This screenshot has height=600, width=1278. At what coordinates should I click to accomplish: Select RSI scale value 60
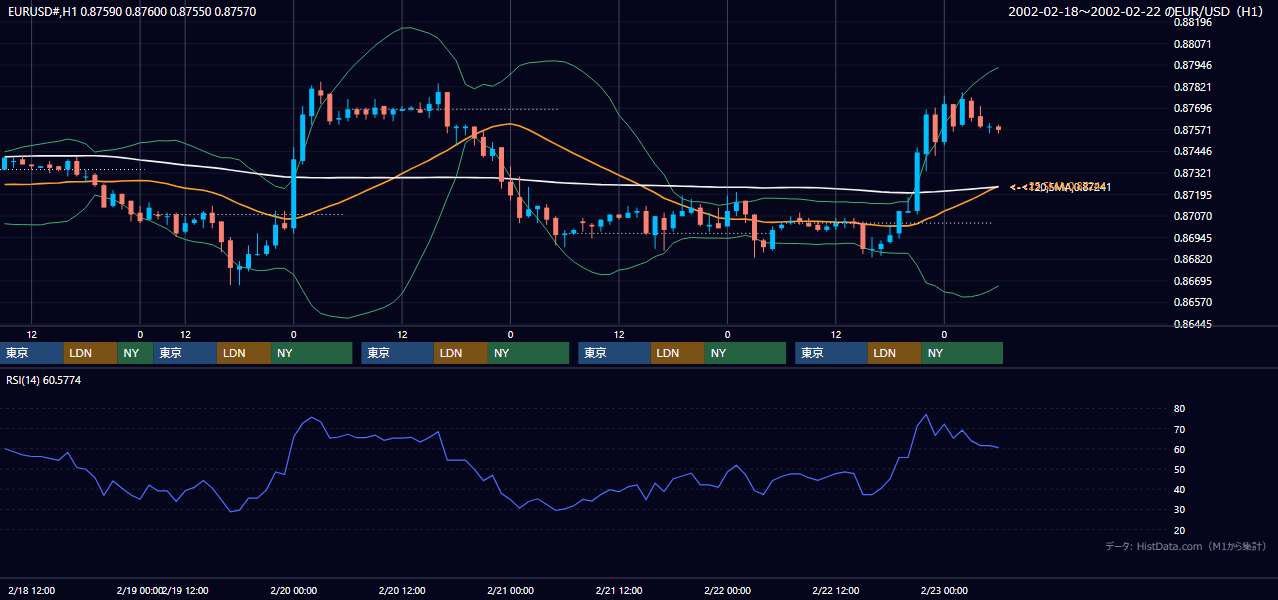click(1179, 449)
